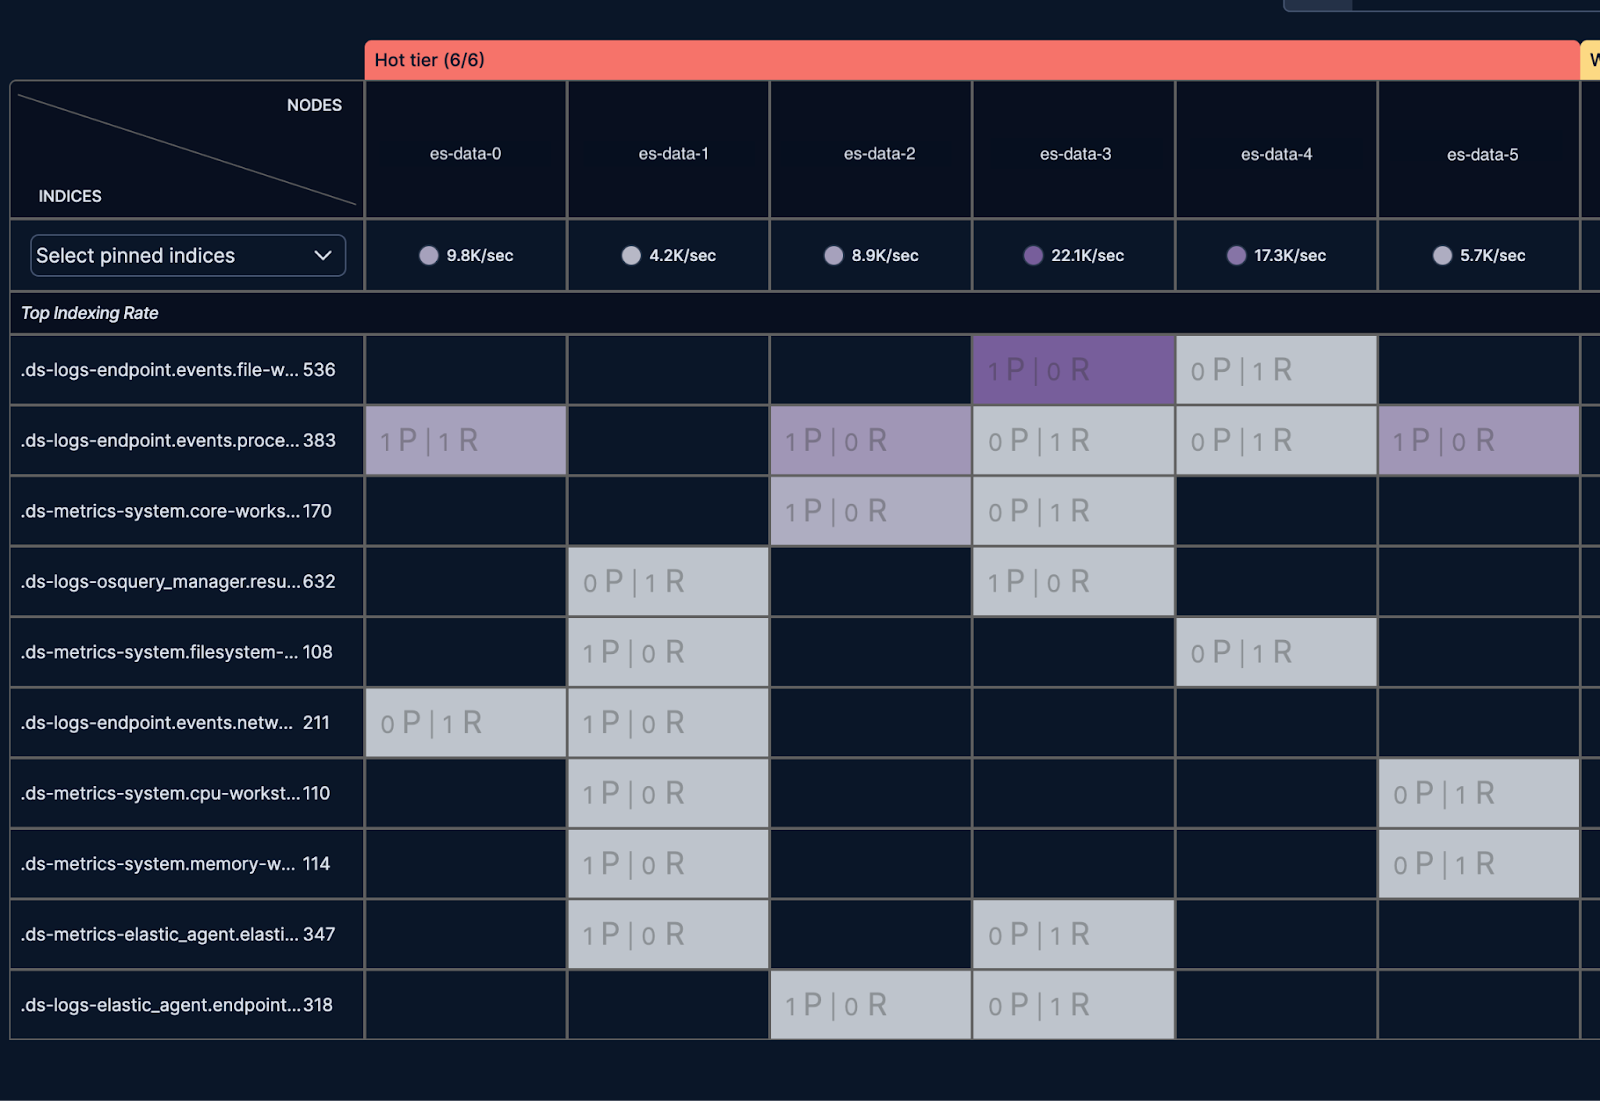This screenshot has width=1600, height=1101.
Task: Click the es-data-1 4.2K/sec circle indicator
Action: click(x=631, y=255)
